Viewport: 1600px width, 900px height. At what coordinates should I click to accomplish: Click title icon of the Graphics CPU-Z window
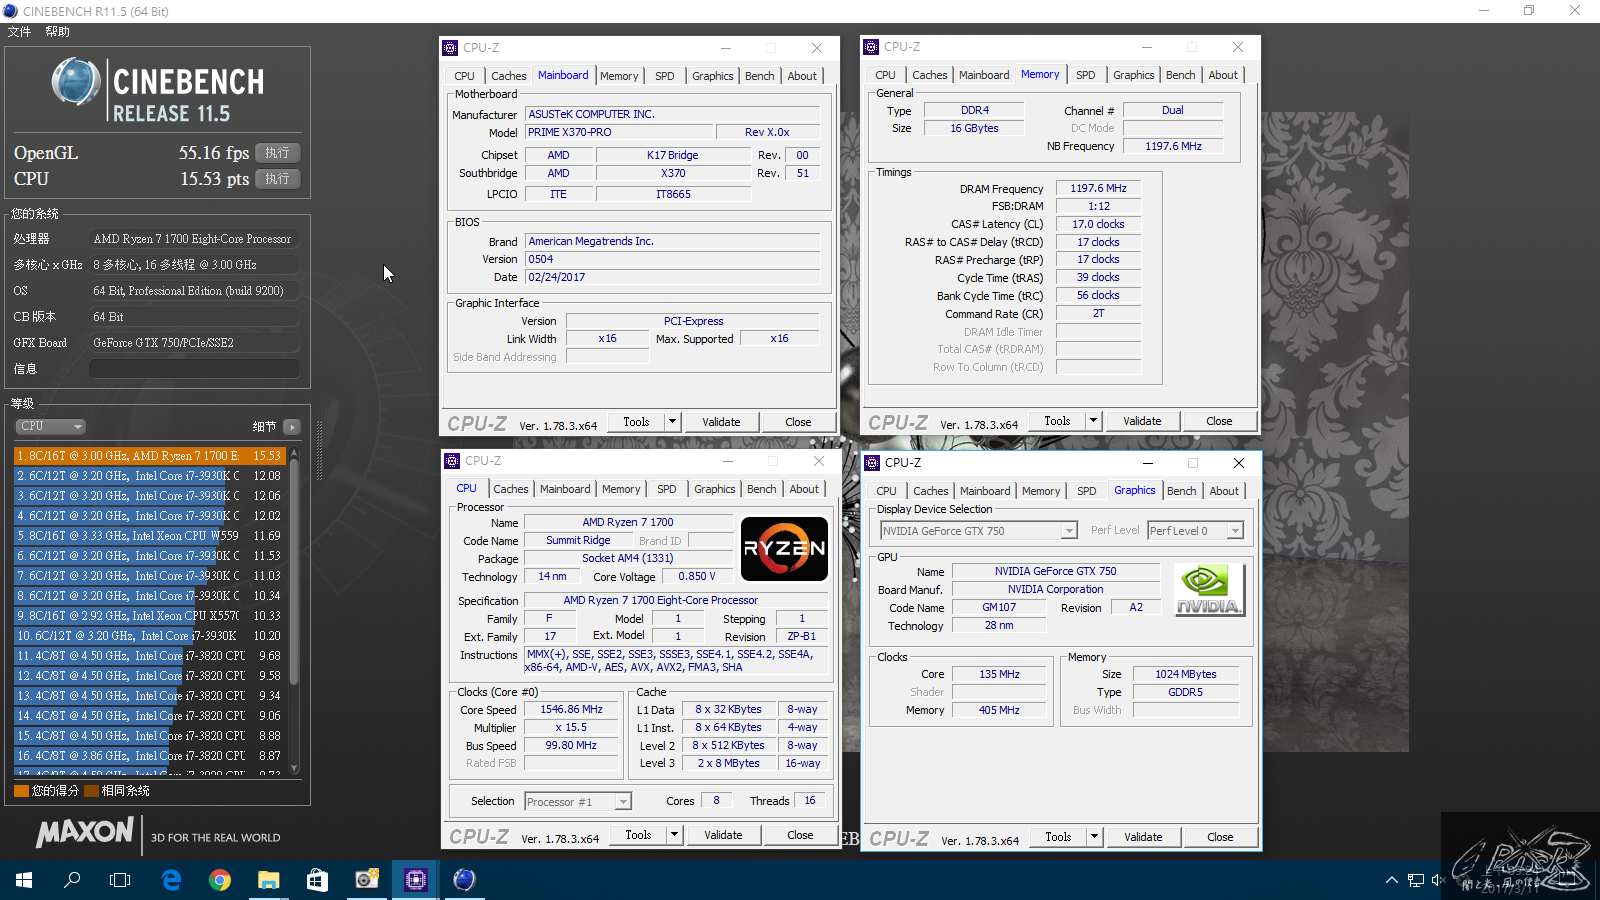[x=872, y=463]
